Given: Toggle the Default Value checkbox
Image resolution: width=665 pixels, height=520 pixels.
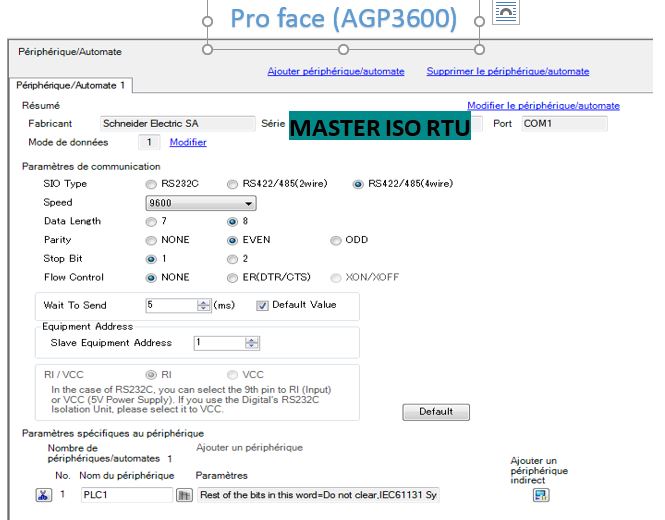Looking at the screenshot, I should tap(262, 305).
